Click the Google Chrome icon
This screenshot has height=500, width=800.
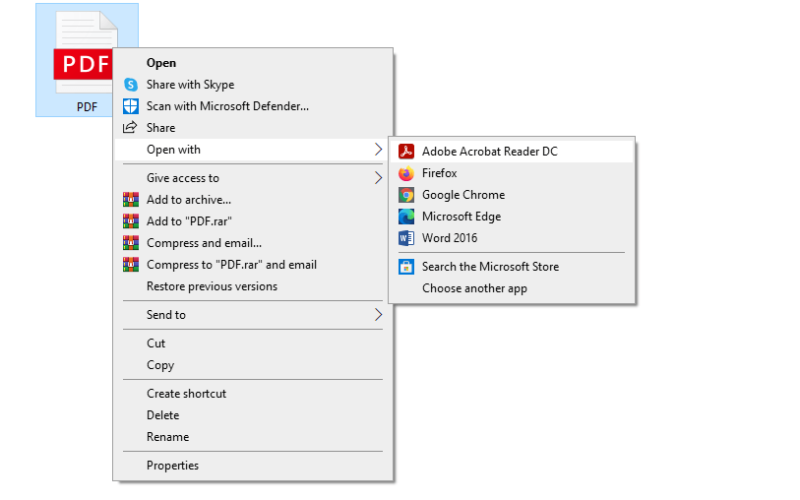point(406,195)
